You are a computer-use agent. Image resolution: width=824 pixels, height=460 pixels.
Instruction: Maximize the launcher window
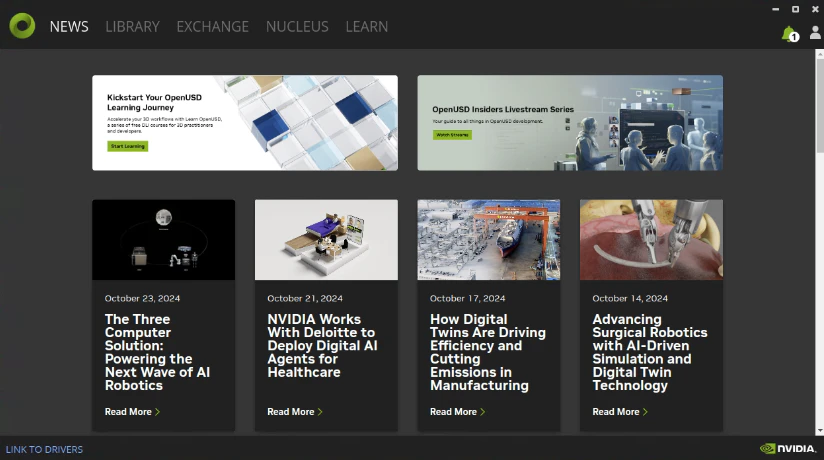tap(796, 9)
